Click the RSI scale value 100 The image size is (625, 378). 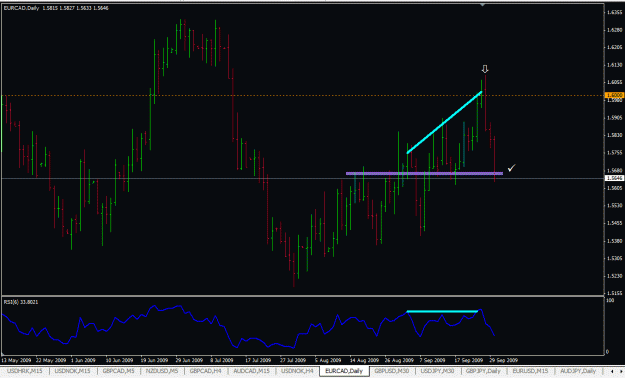tap(610, 300)
